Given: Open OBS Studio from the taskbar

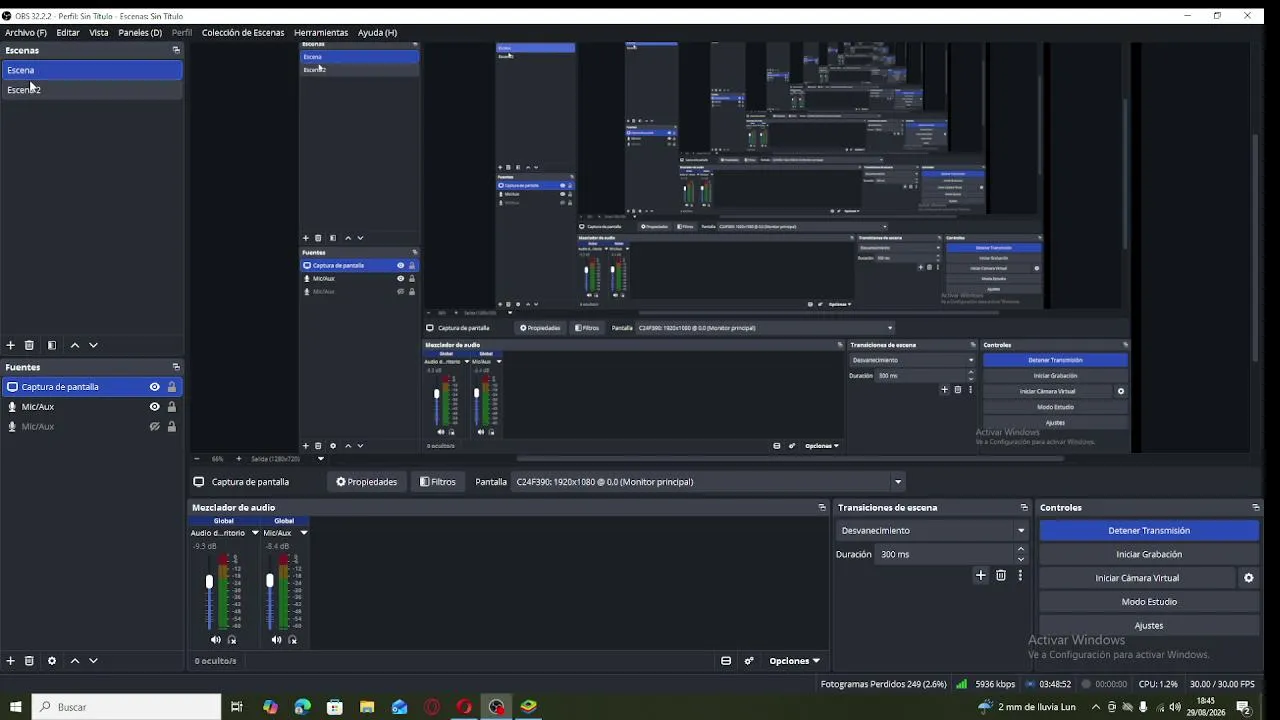Looking at the screenshot, I should pos(497,707).
